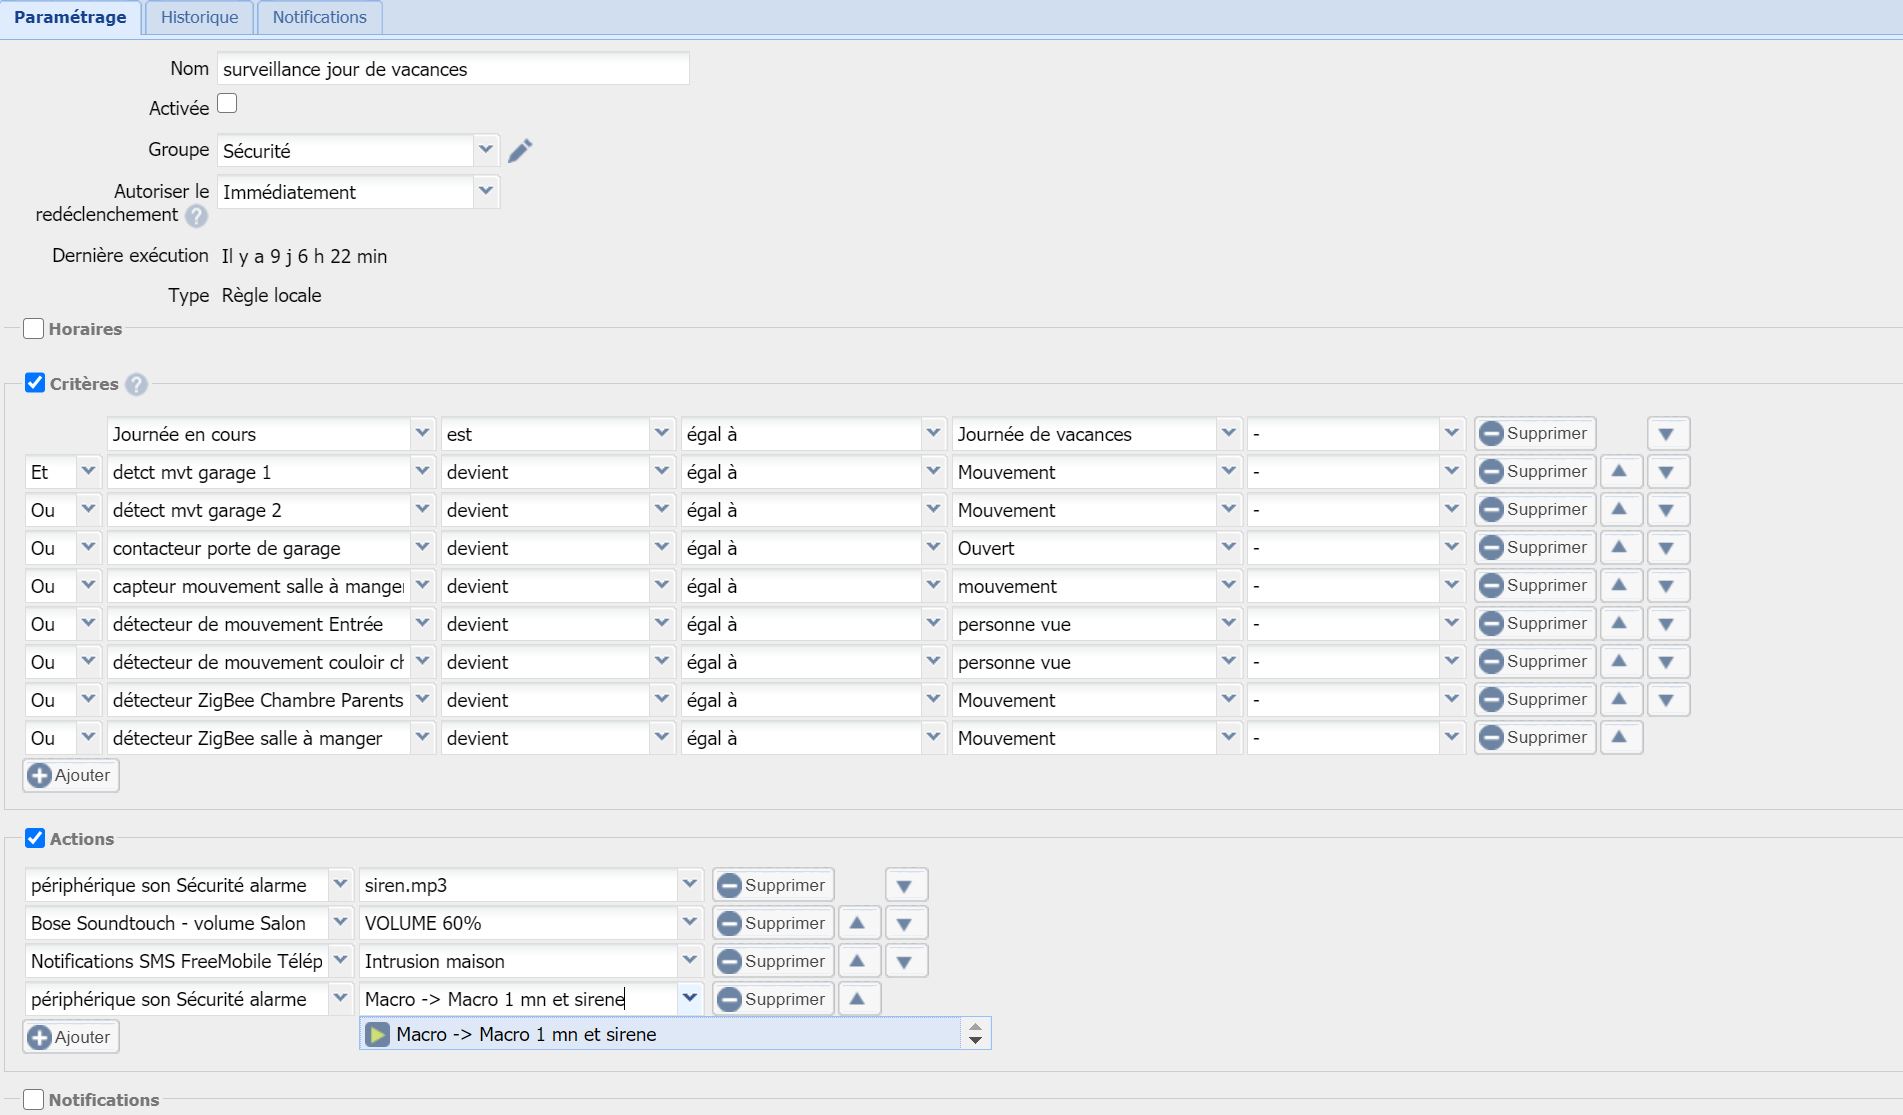1903x1115 pixels.
Task: Open Ouvert value dropdown for porte de garage
Action: coord(1229,548)
